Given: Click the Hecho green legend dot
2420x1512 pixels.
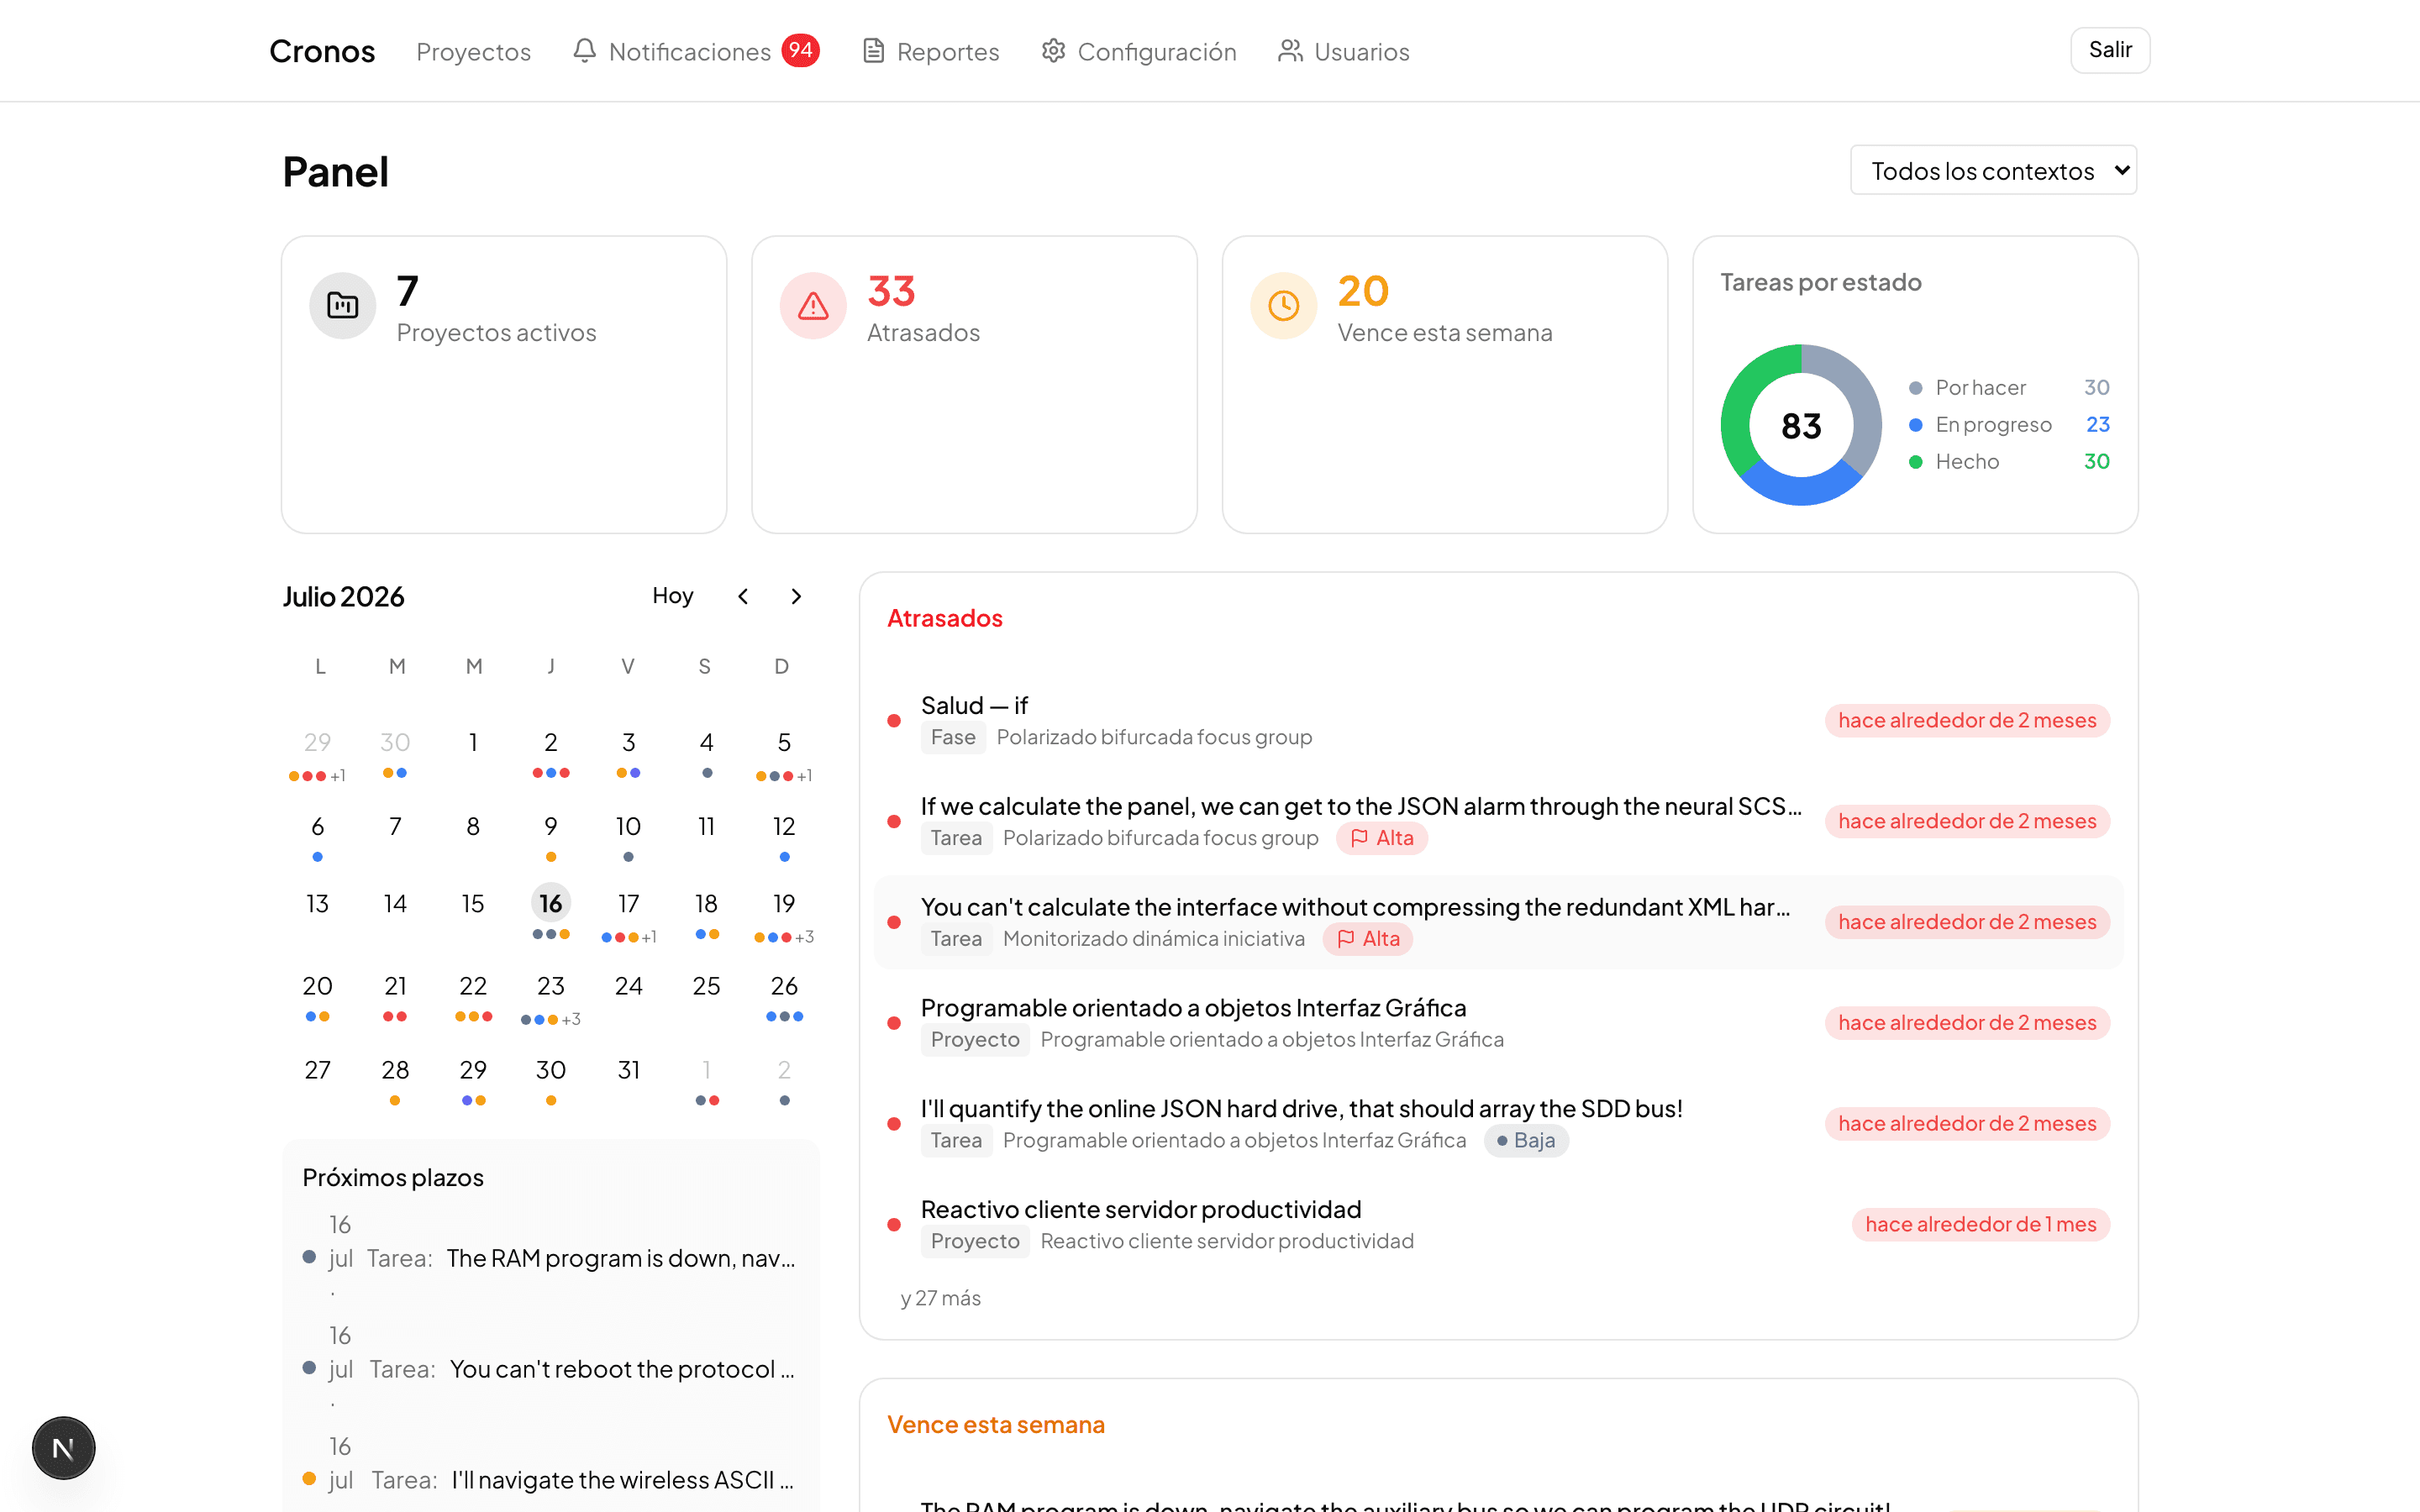Looking at the screenshot, I should pyautogui.click(x=1915, y=462).
